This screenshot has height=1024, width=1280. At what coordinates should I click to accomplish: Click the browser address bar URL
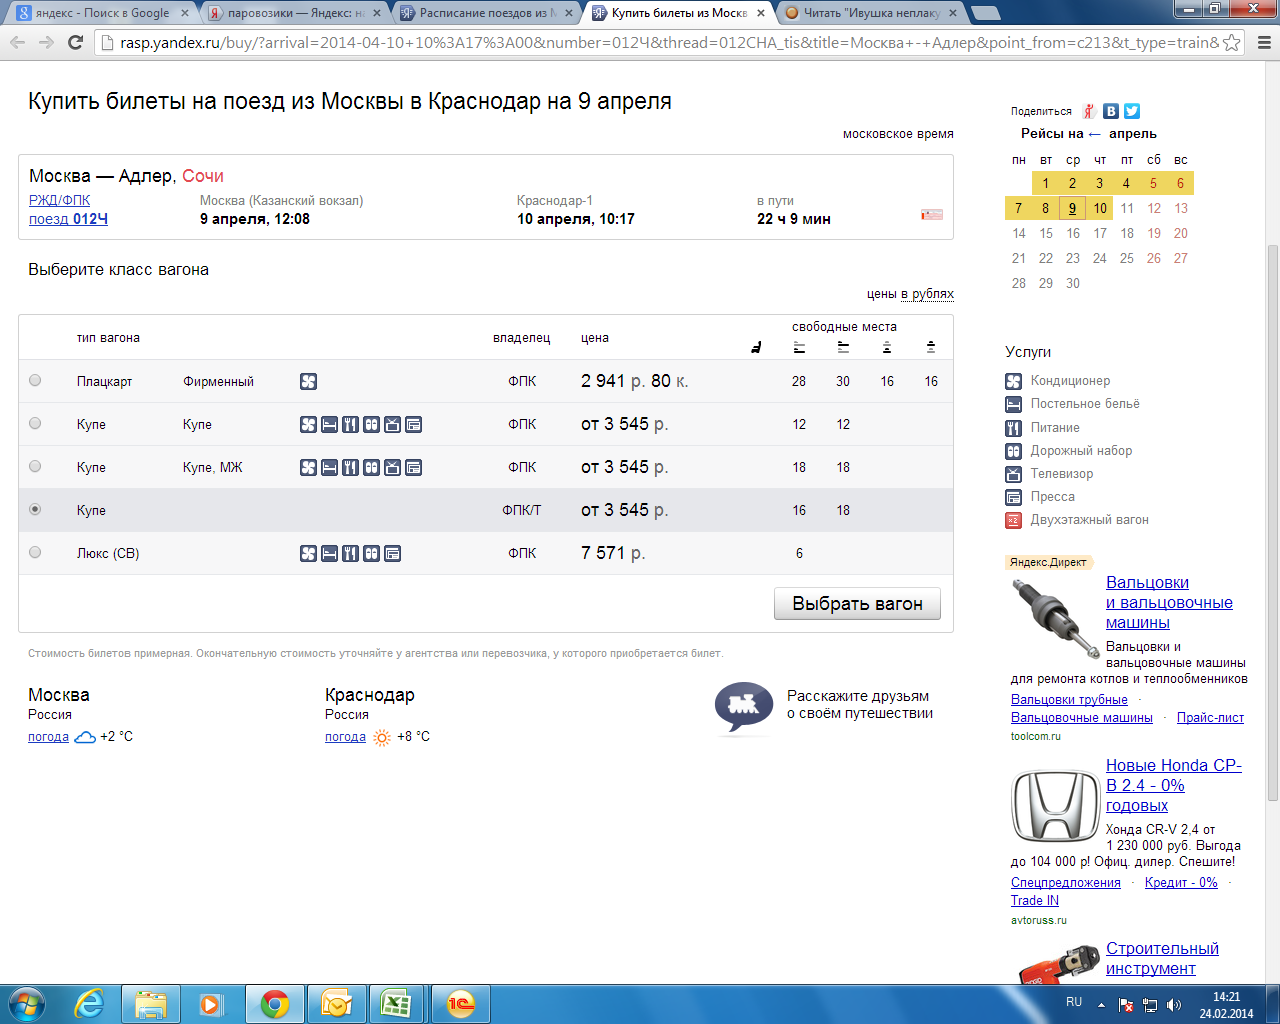(x=660, y=43)
